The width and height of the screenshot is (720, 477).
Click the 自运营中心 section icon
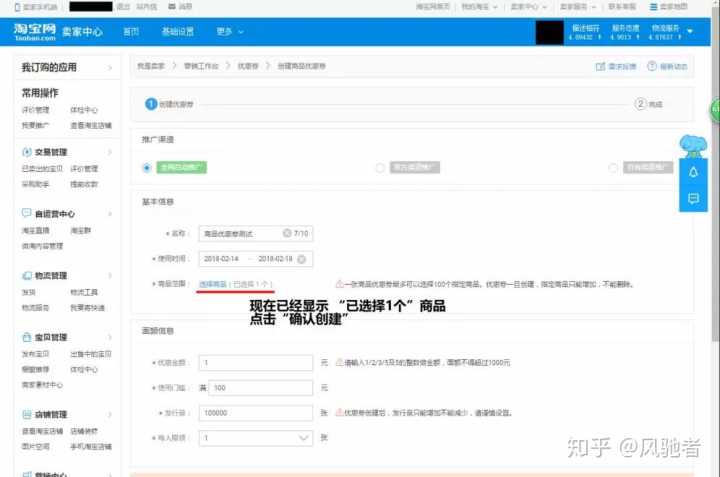[x=26, y=214]
